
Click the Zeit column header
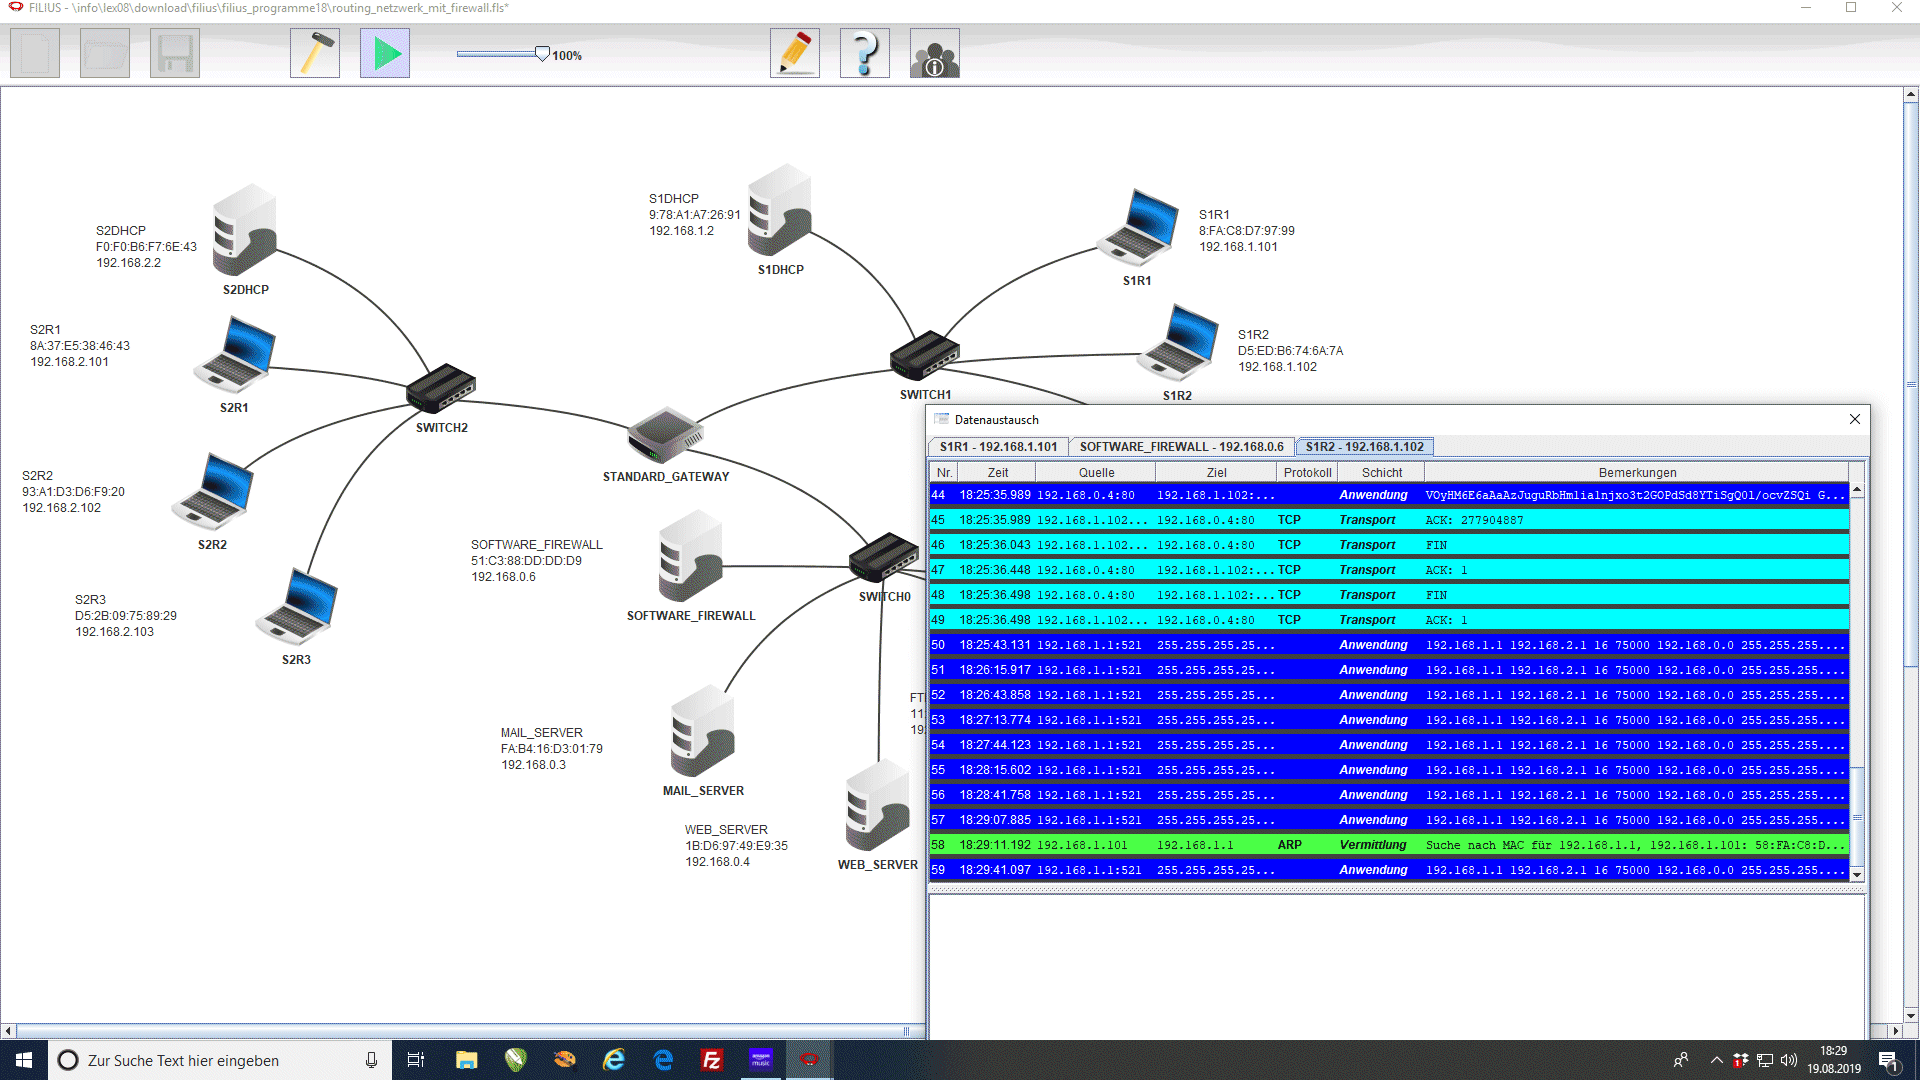coord(997,473)
